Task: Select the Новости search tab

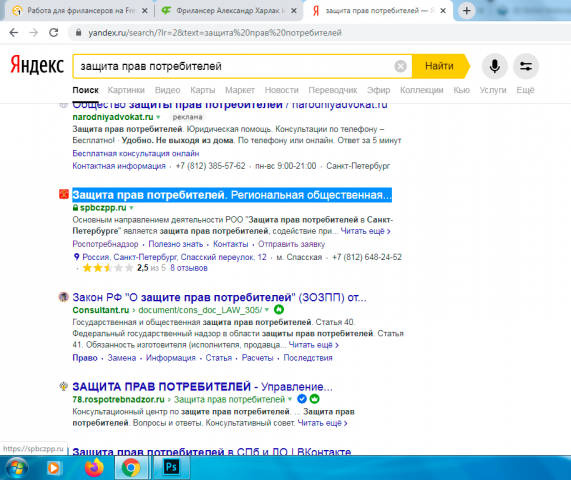Action: 281,90
